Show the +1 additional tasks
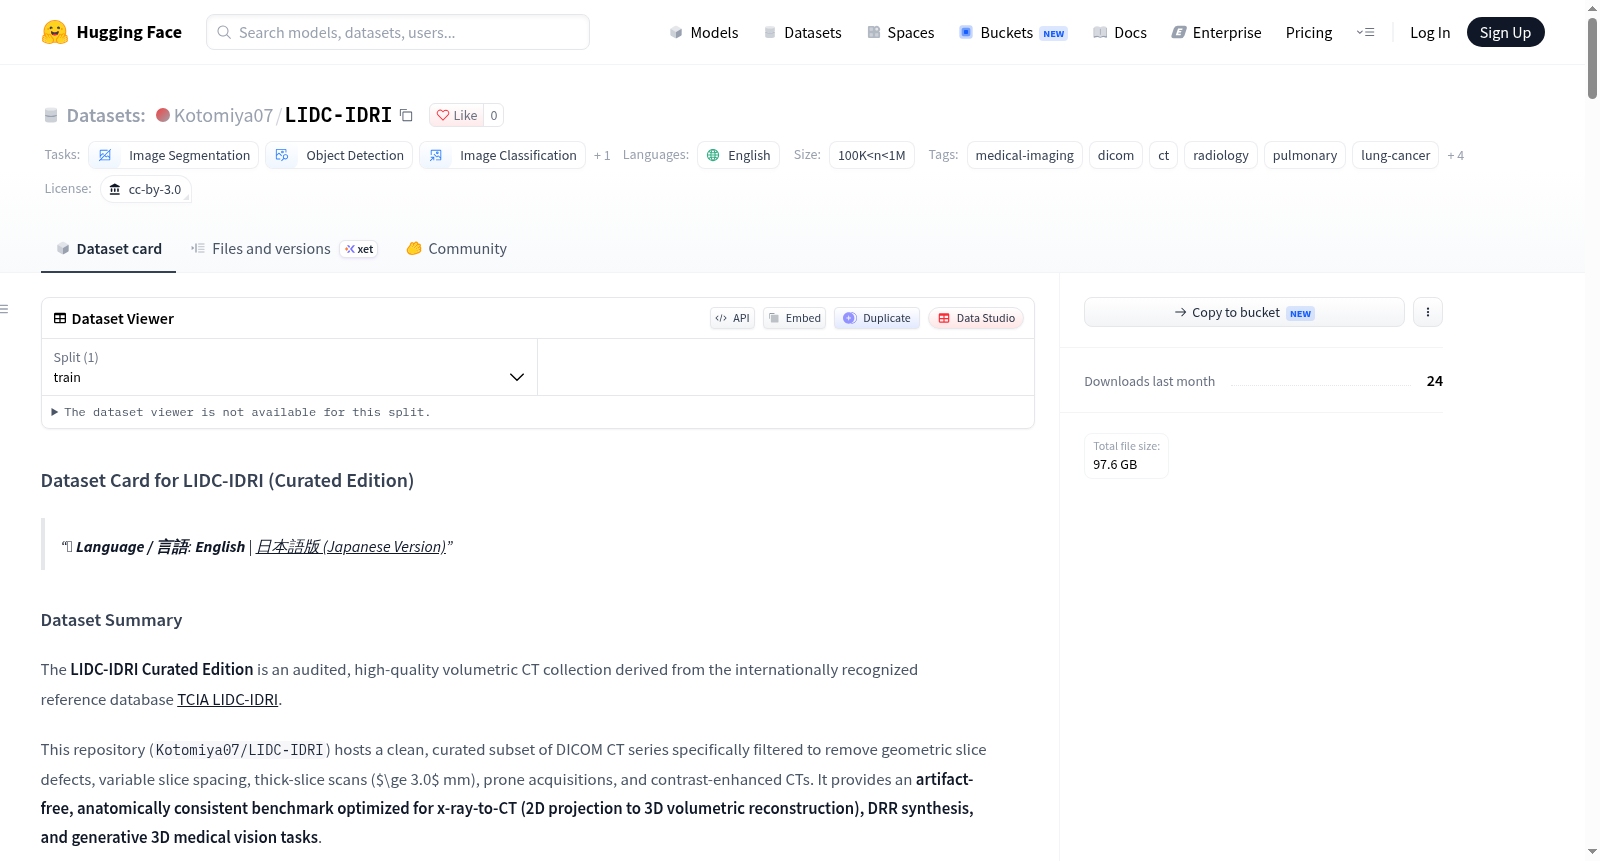Image resolution: width=1600 pixels, height=861 pixels. click(x=602, y=155)
